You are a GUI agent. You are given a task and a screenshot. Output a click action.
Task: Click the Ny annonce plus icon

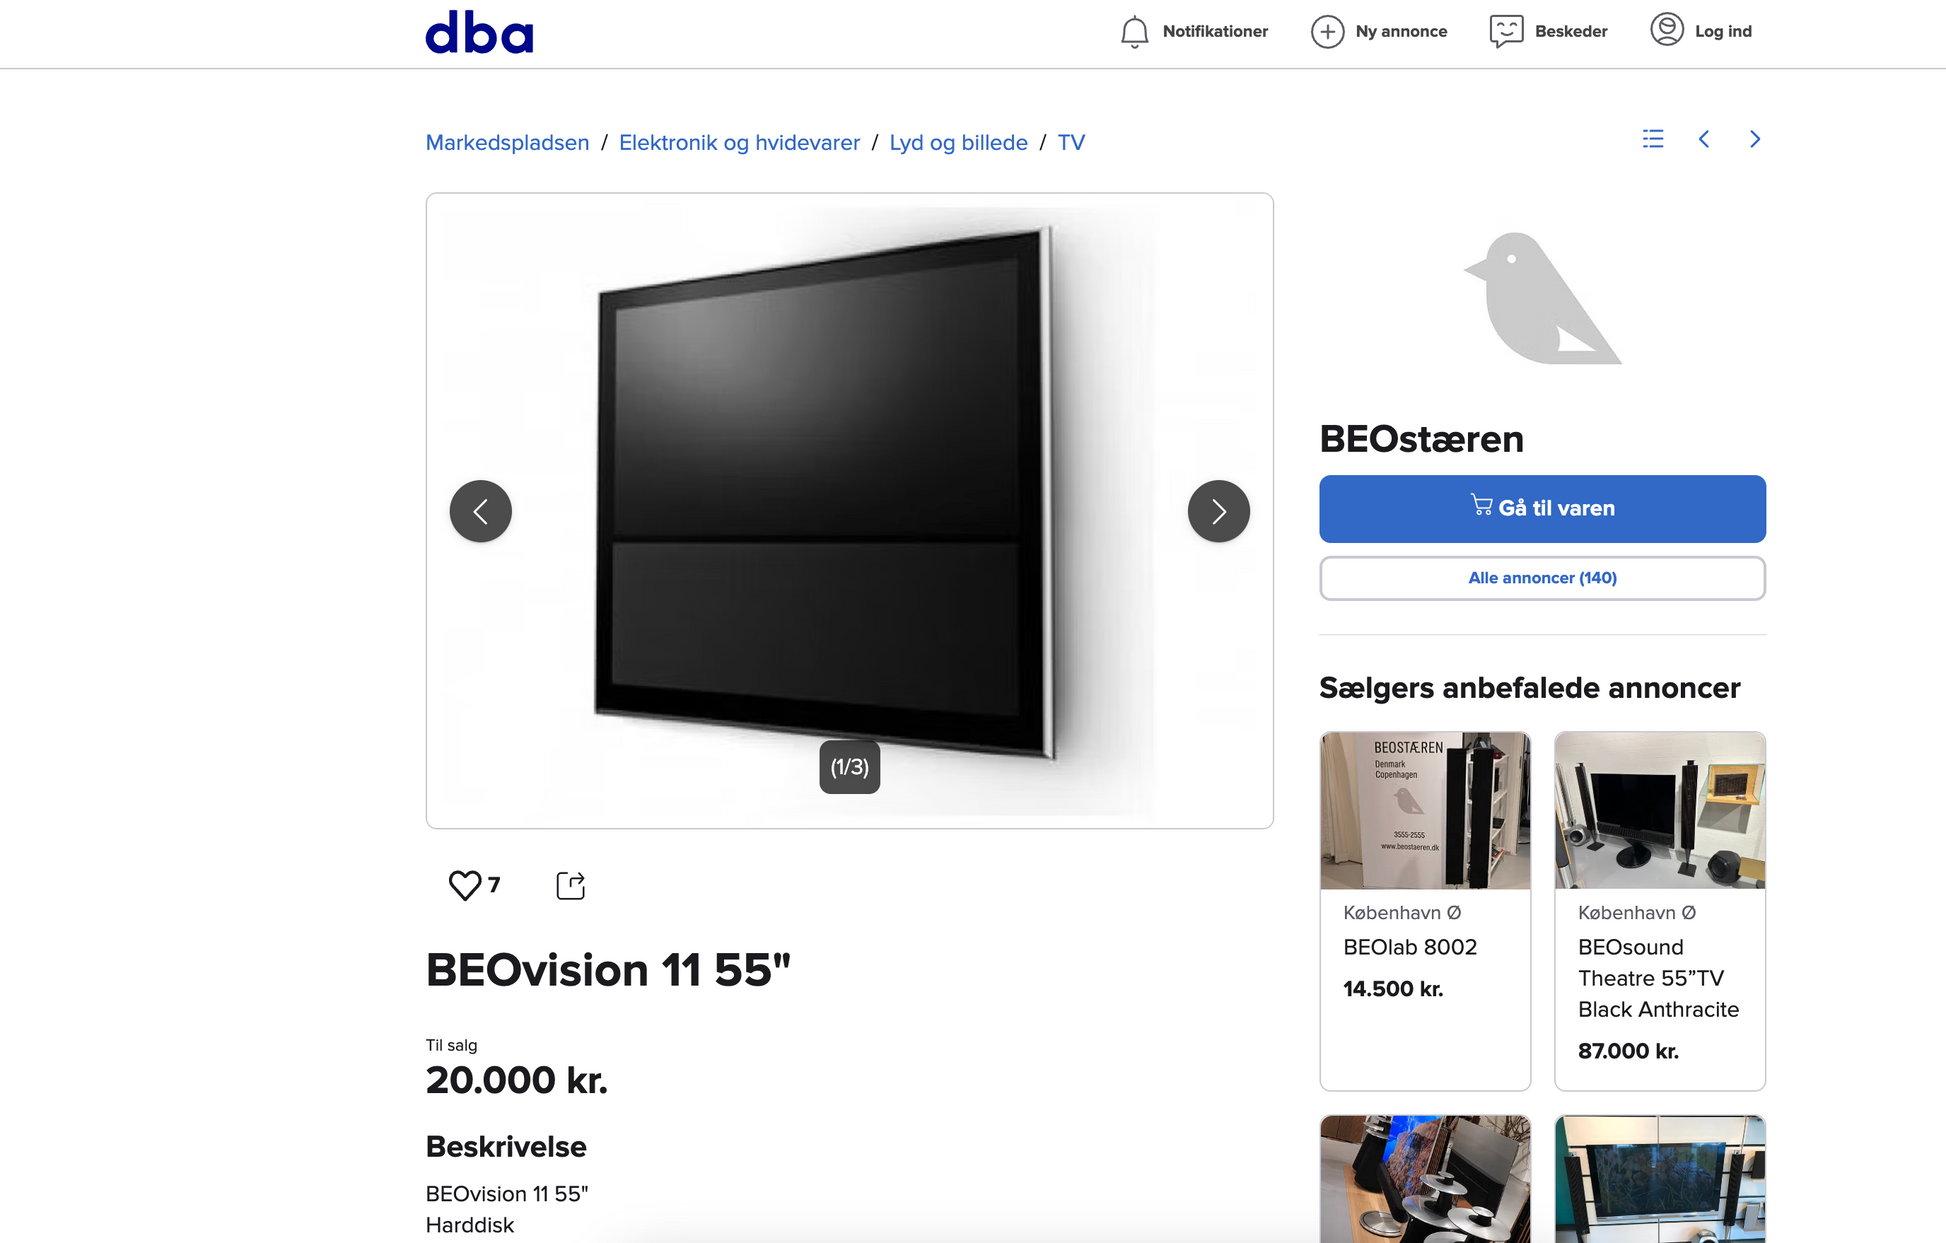pos(1327,32)
